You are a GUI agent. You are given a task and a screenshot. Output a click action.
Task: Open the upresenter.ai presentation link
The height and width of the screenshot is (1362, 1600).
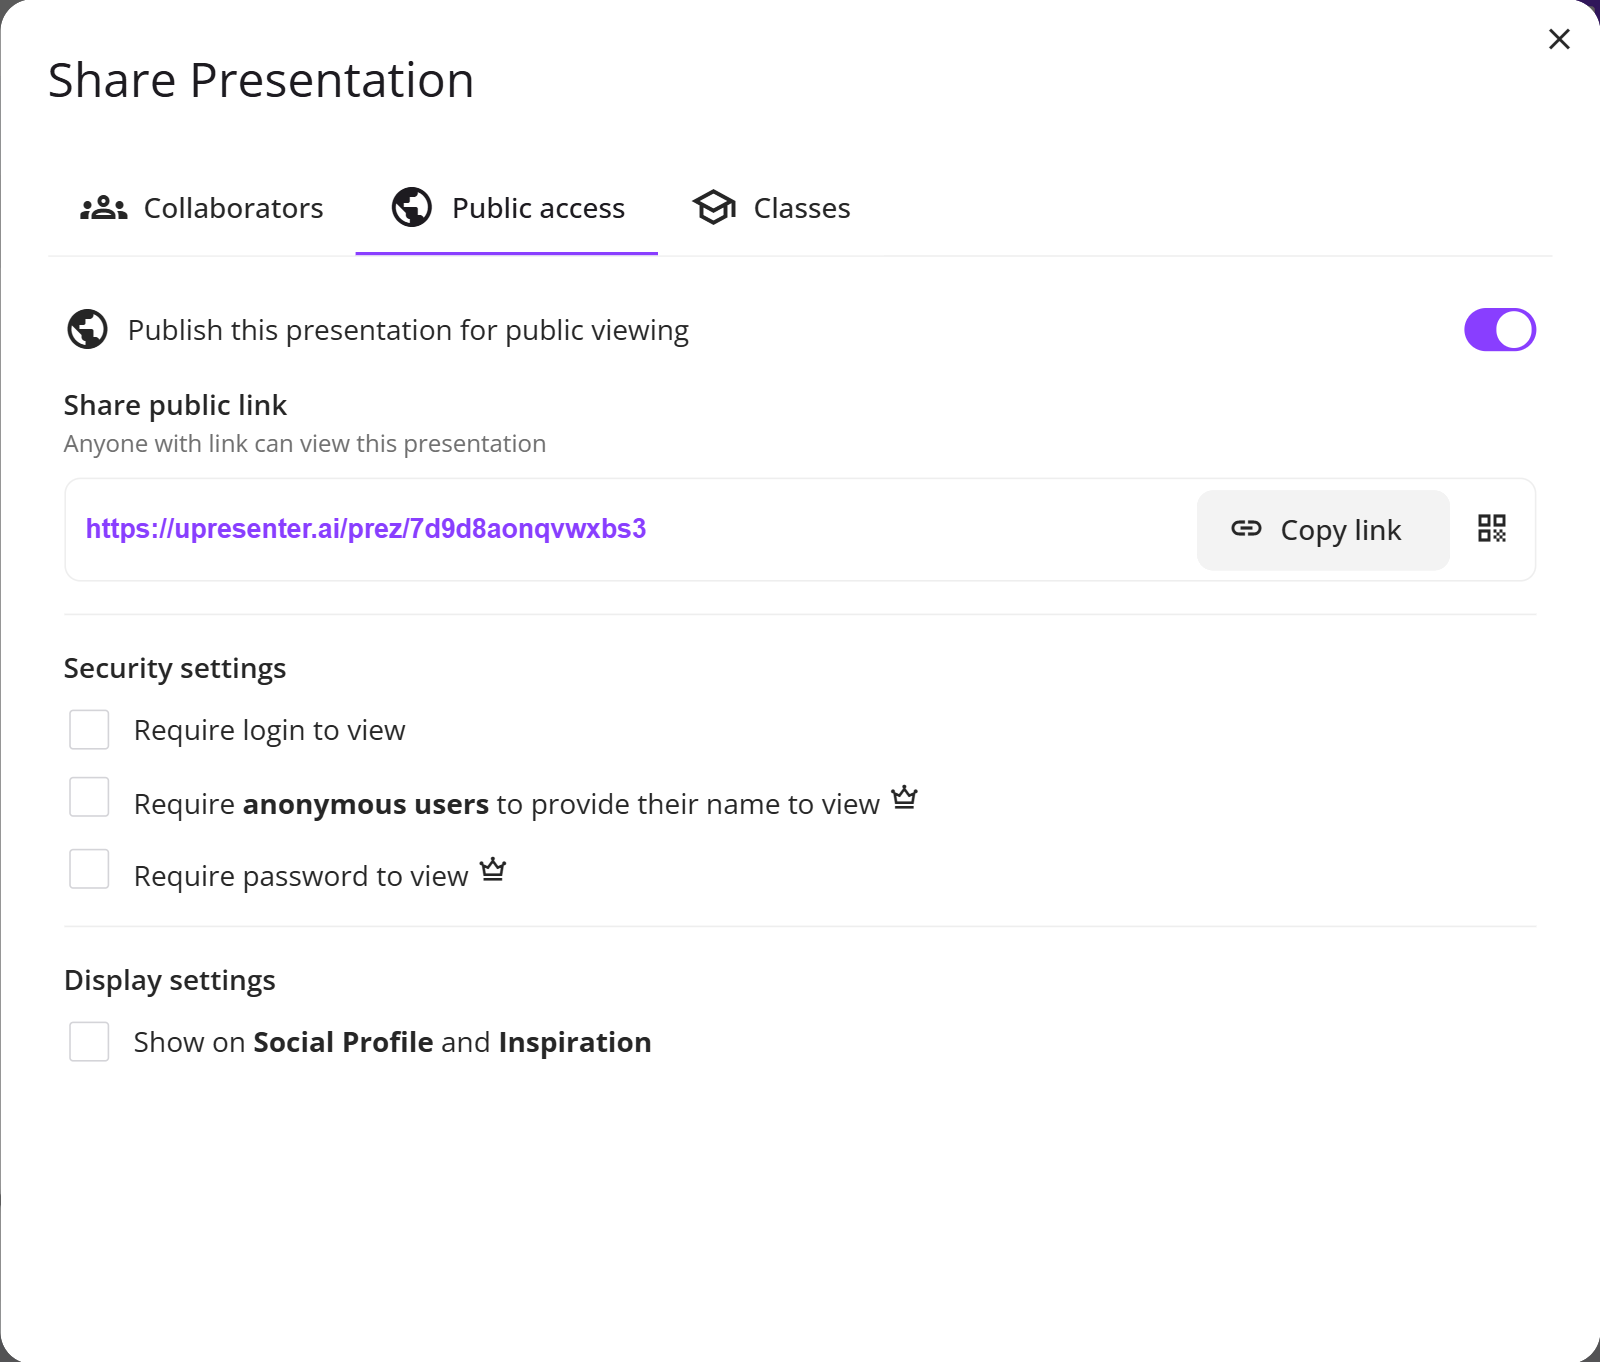coord(366,529)
